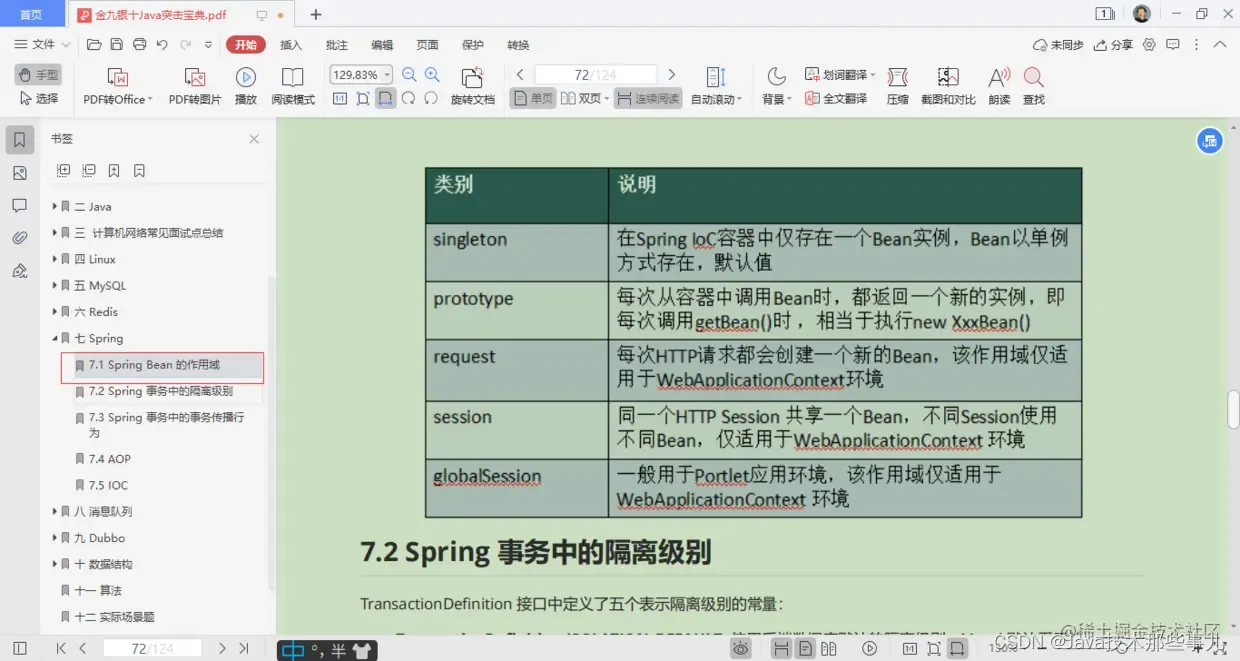The width and height of the screenshot is (1240, 661).
Task: Switch to the 开始 tab
Action: 245,45
